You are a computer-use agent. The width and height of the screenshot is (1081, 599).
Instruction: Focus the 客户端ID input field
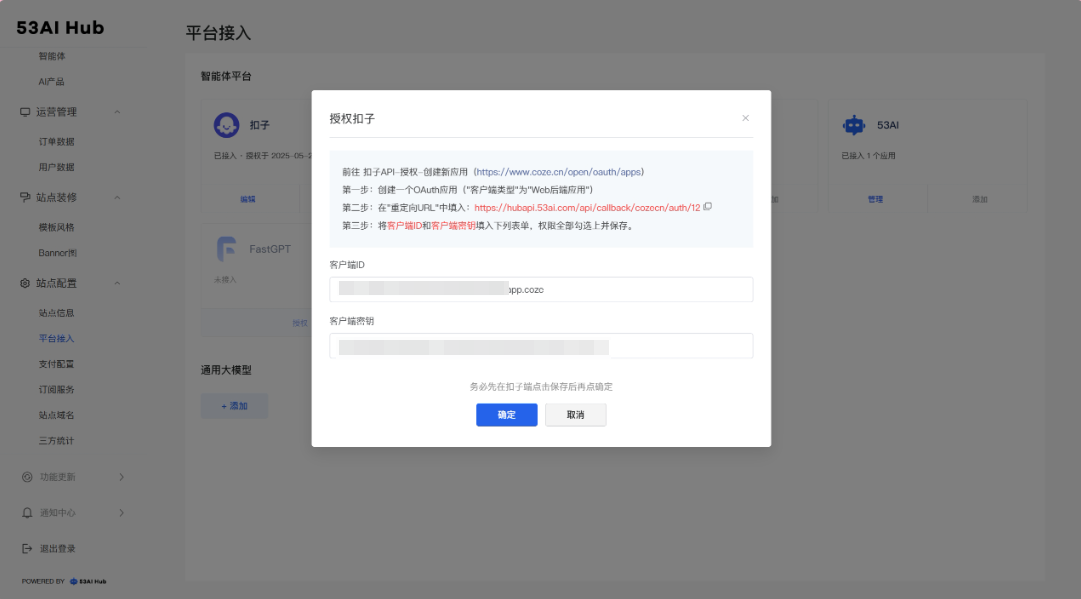541,290
